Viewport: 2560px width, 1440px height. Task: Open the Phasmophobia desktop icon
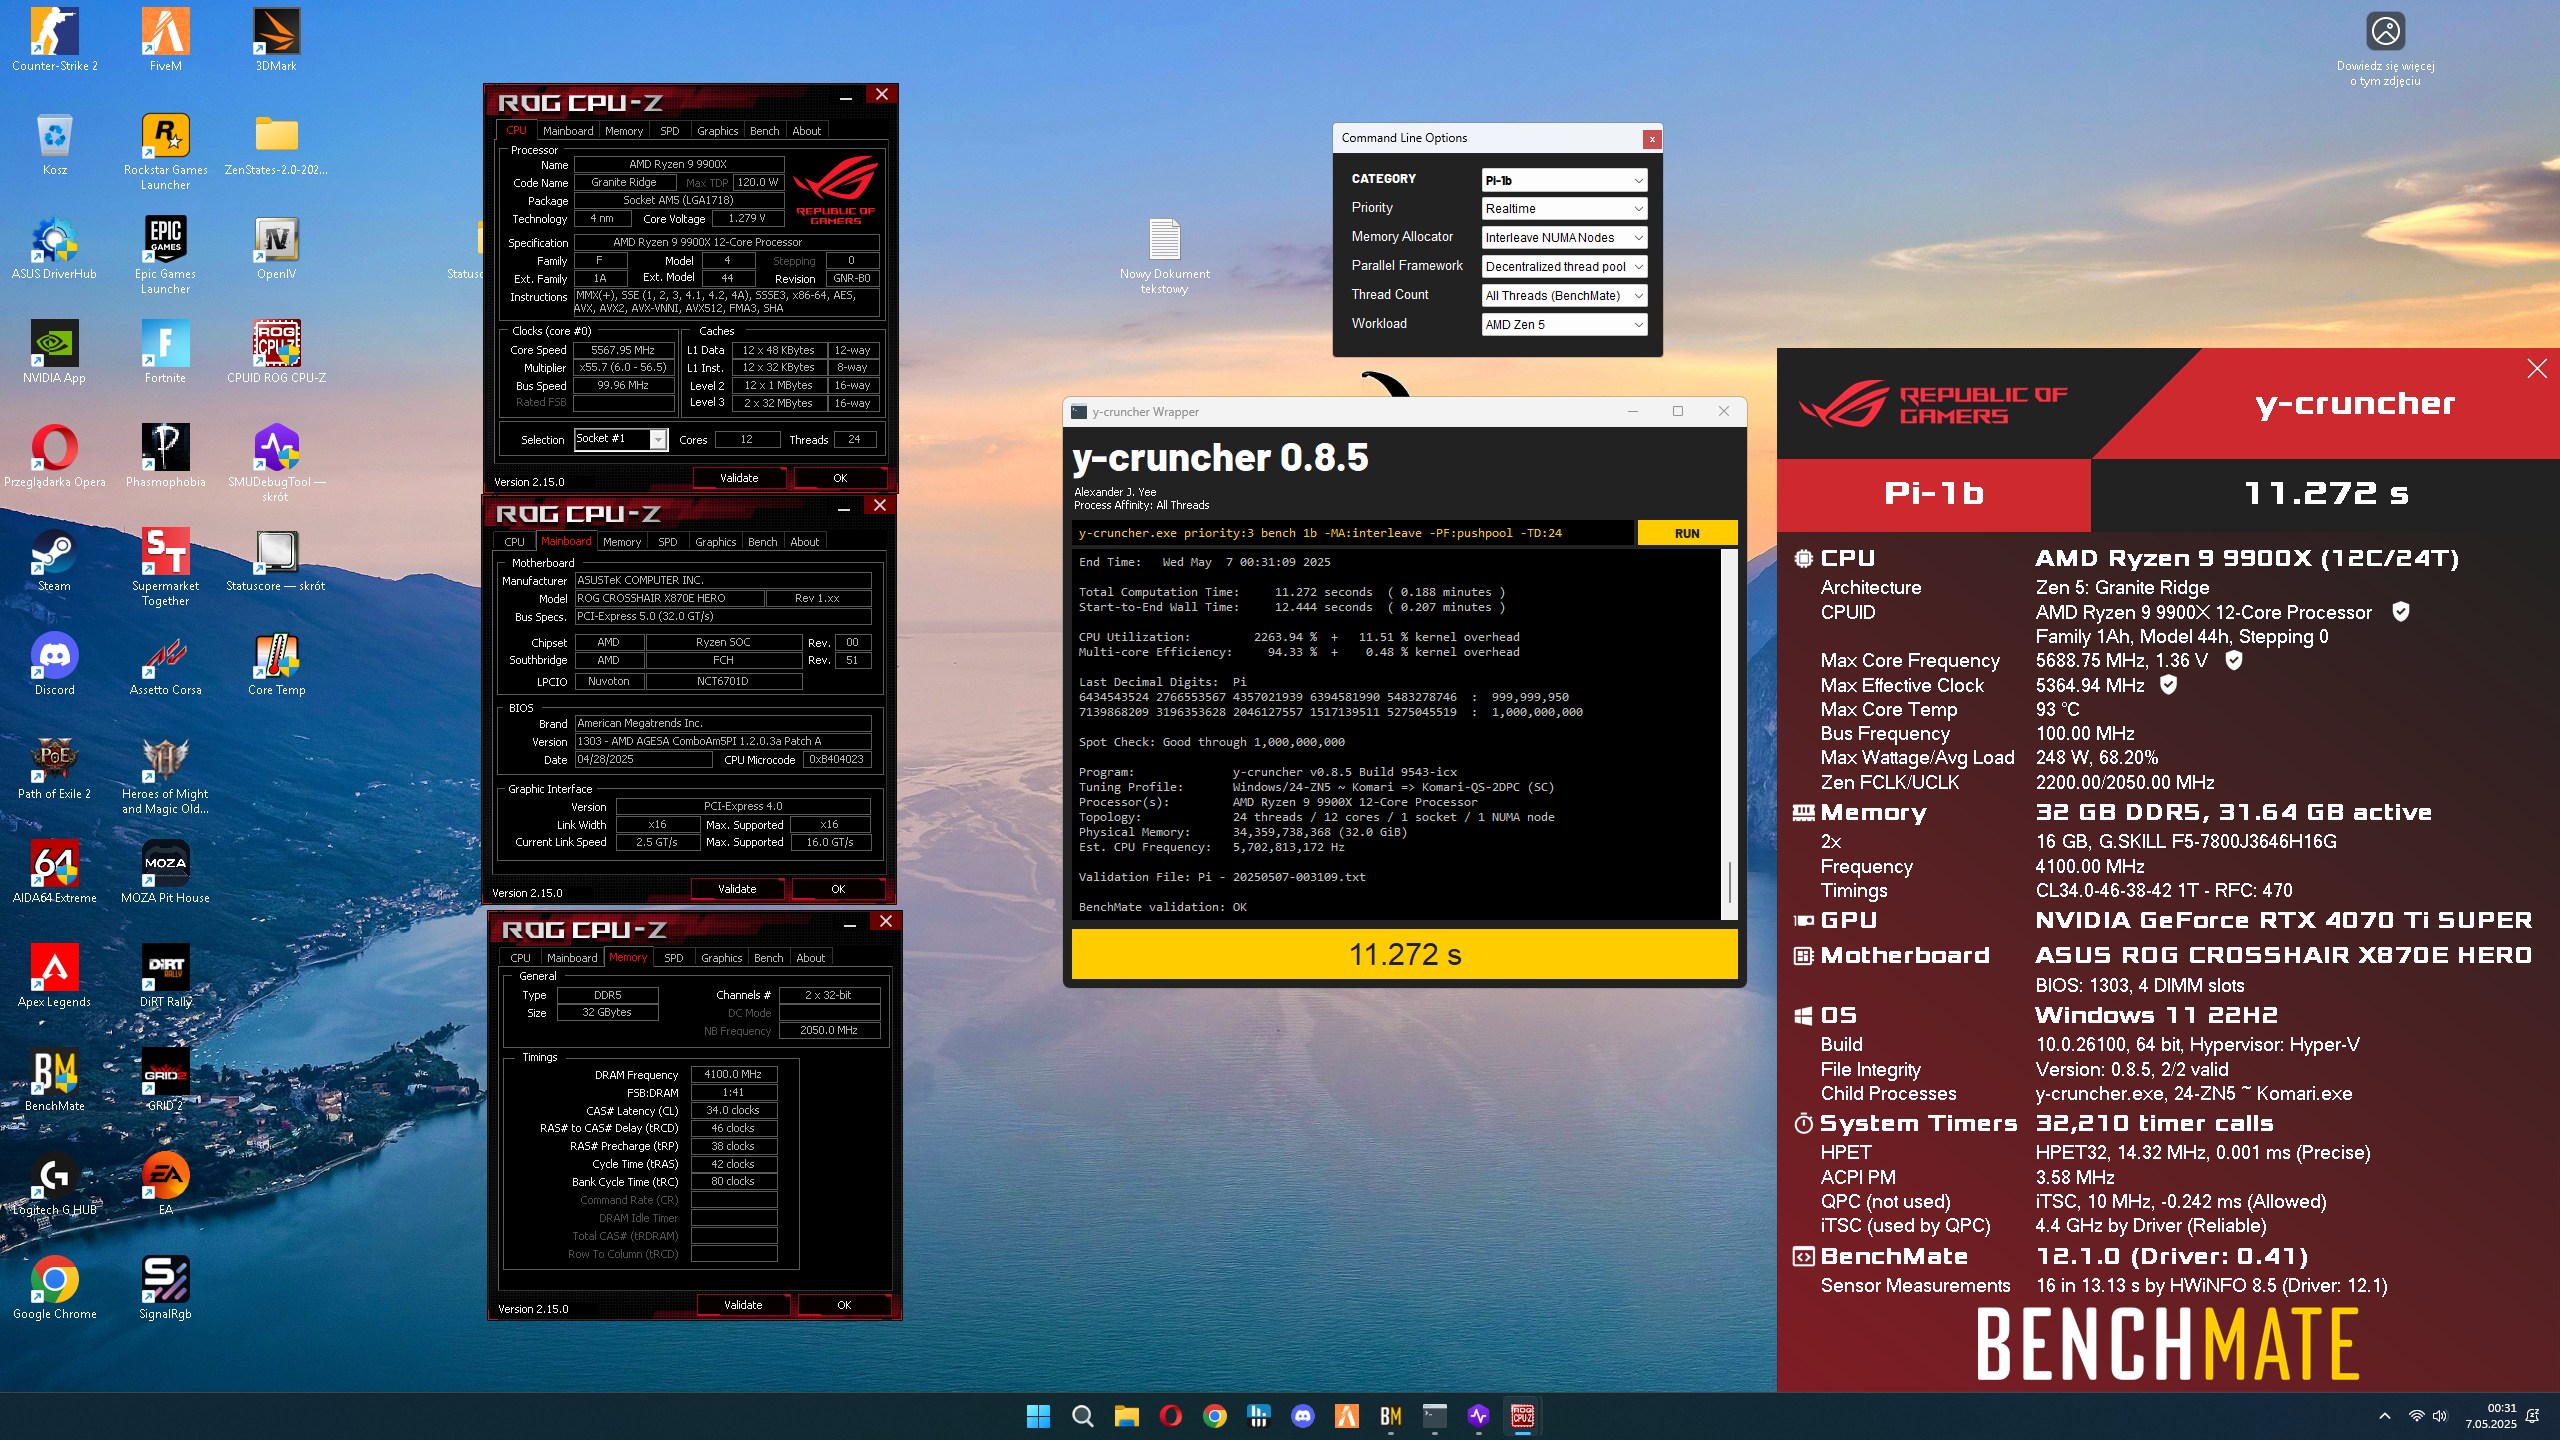(165, 456)
